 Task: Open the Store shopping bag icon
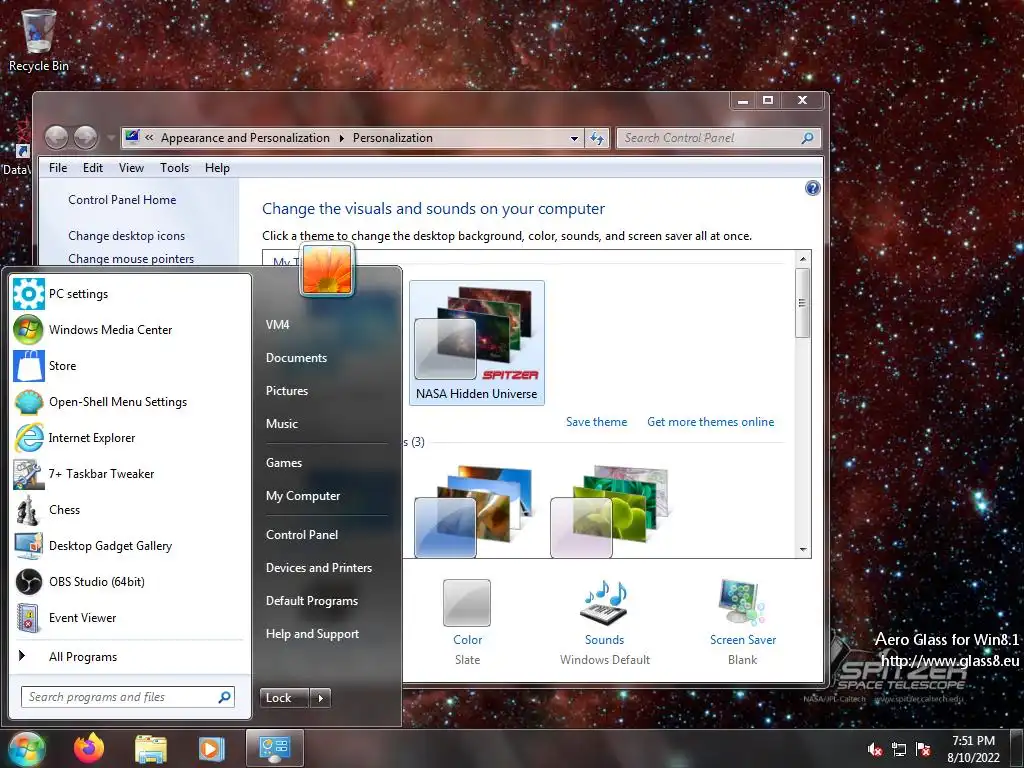[x=29, y=366]
